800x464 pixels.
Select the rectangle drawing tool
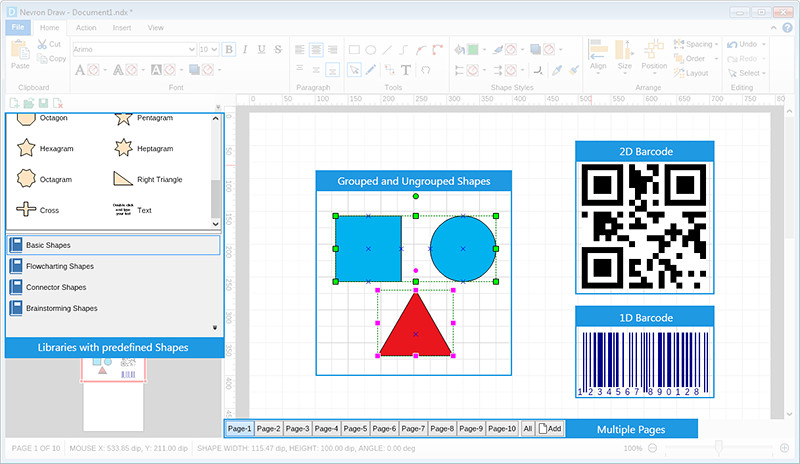tap(353, 49)
